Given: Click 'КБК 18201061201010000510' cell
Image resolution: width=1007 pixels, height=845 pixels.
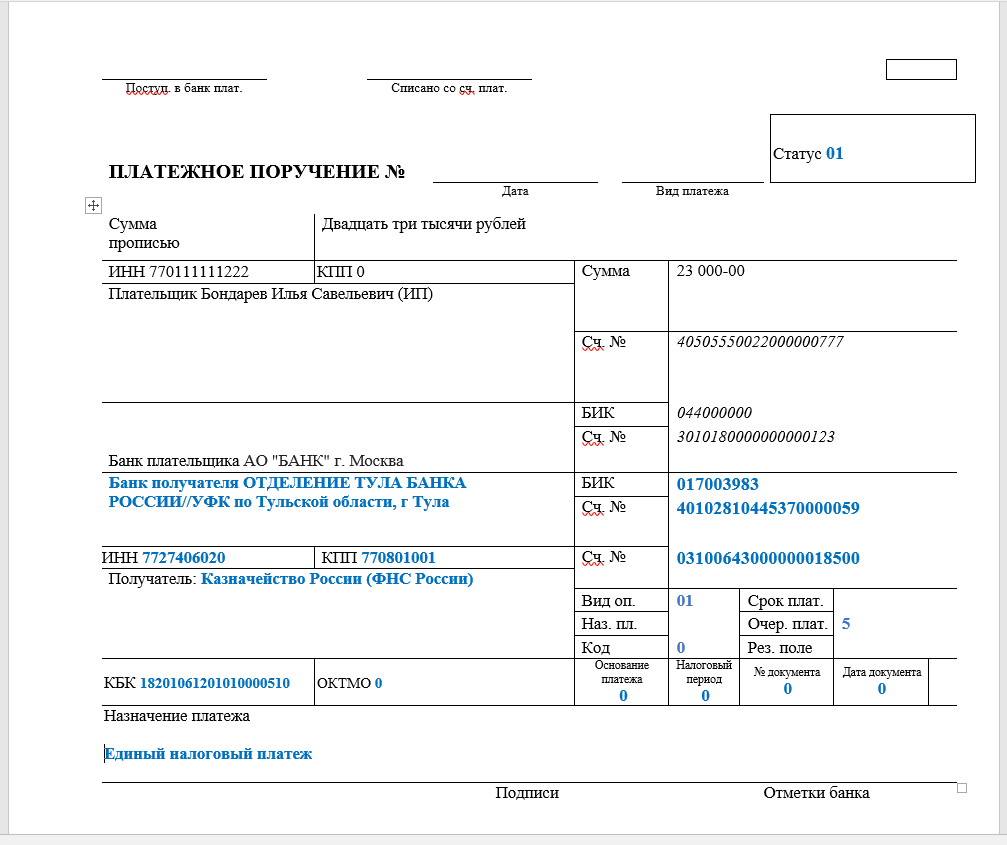Looking at the screenshot, I should (208, 683).
